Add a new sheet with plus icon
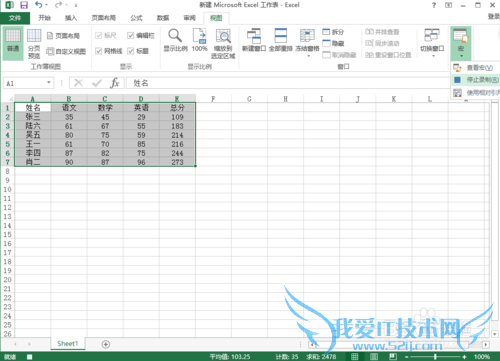The image size is (500, 361). pyautogui.click(x=106, y=344)
